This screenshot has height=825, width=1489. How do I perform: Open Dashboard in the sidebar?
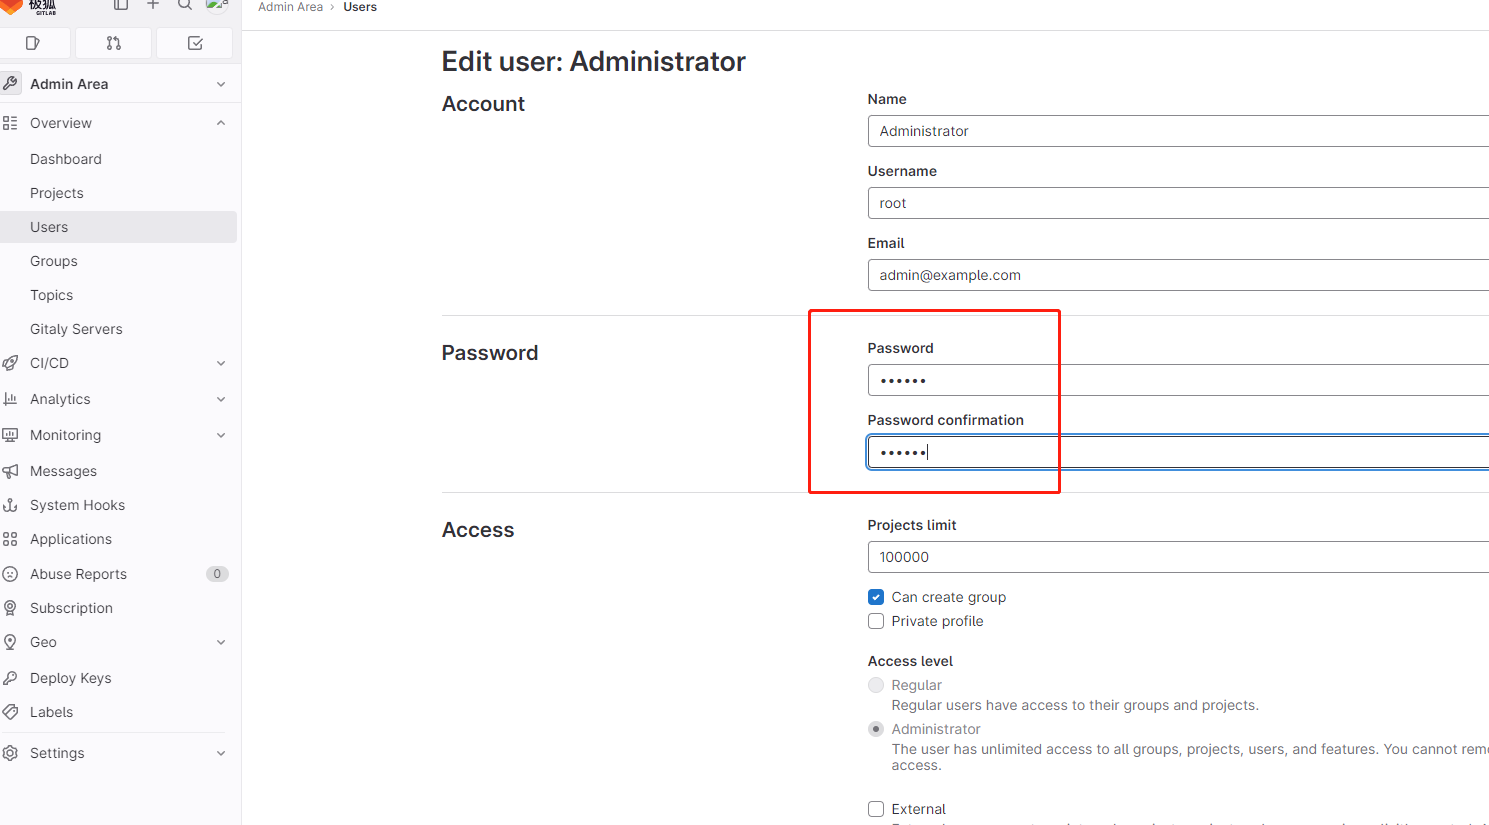tap(66, 159)
